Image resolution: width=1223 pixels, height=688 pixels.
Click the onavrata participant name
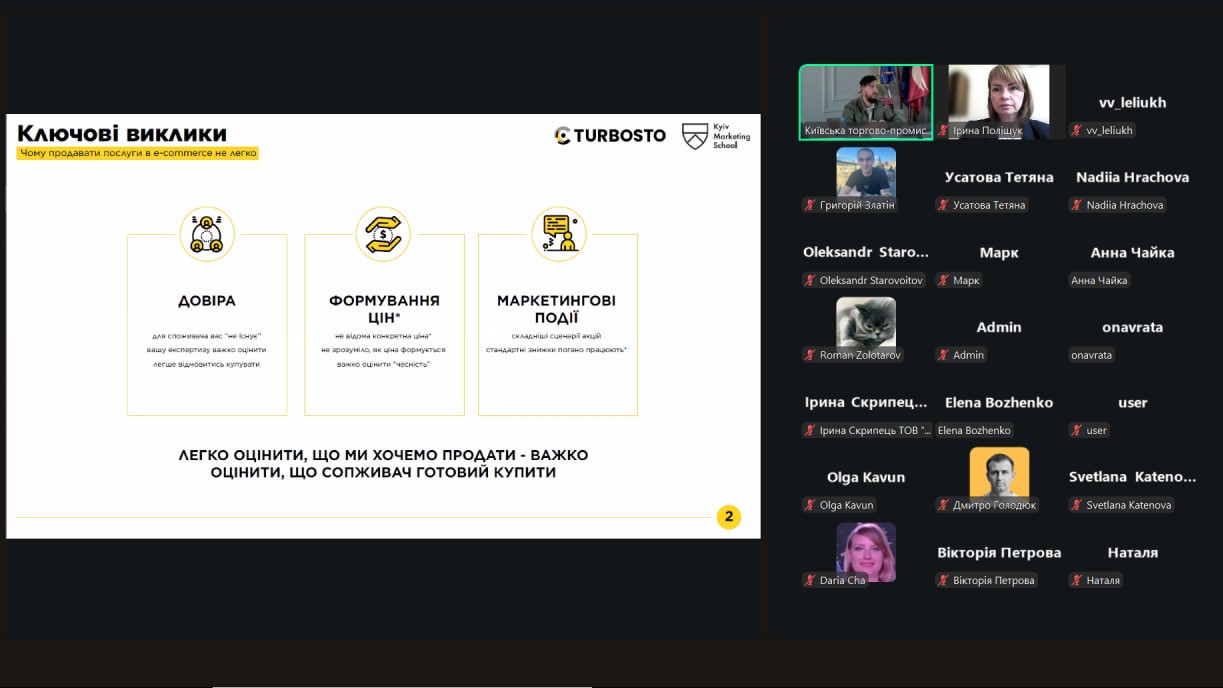(1132, 328)
